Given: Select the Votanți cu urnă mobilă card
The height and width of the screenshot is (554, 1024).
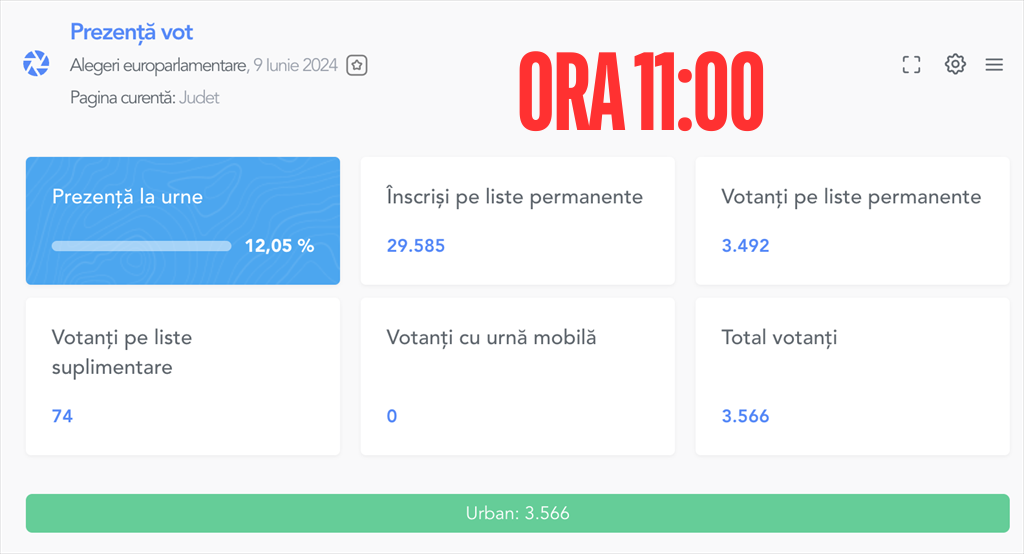Looking at the screenshot, I should [x=517, y=376].
